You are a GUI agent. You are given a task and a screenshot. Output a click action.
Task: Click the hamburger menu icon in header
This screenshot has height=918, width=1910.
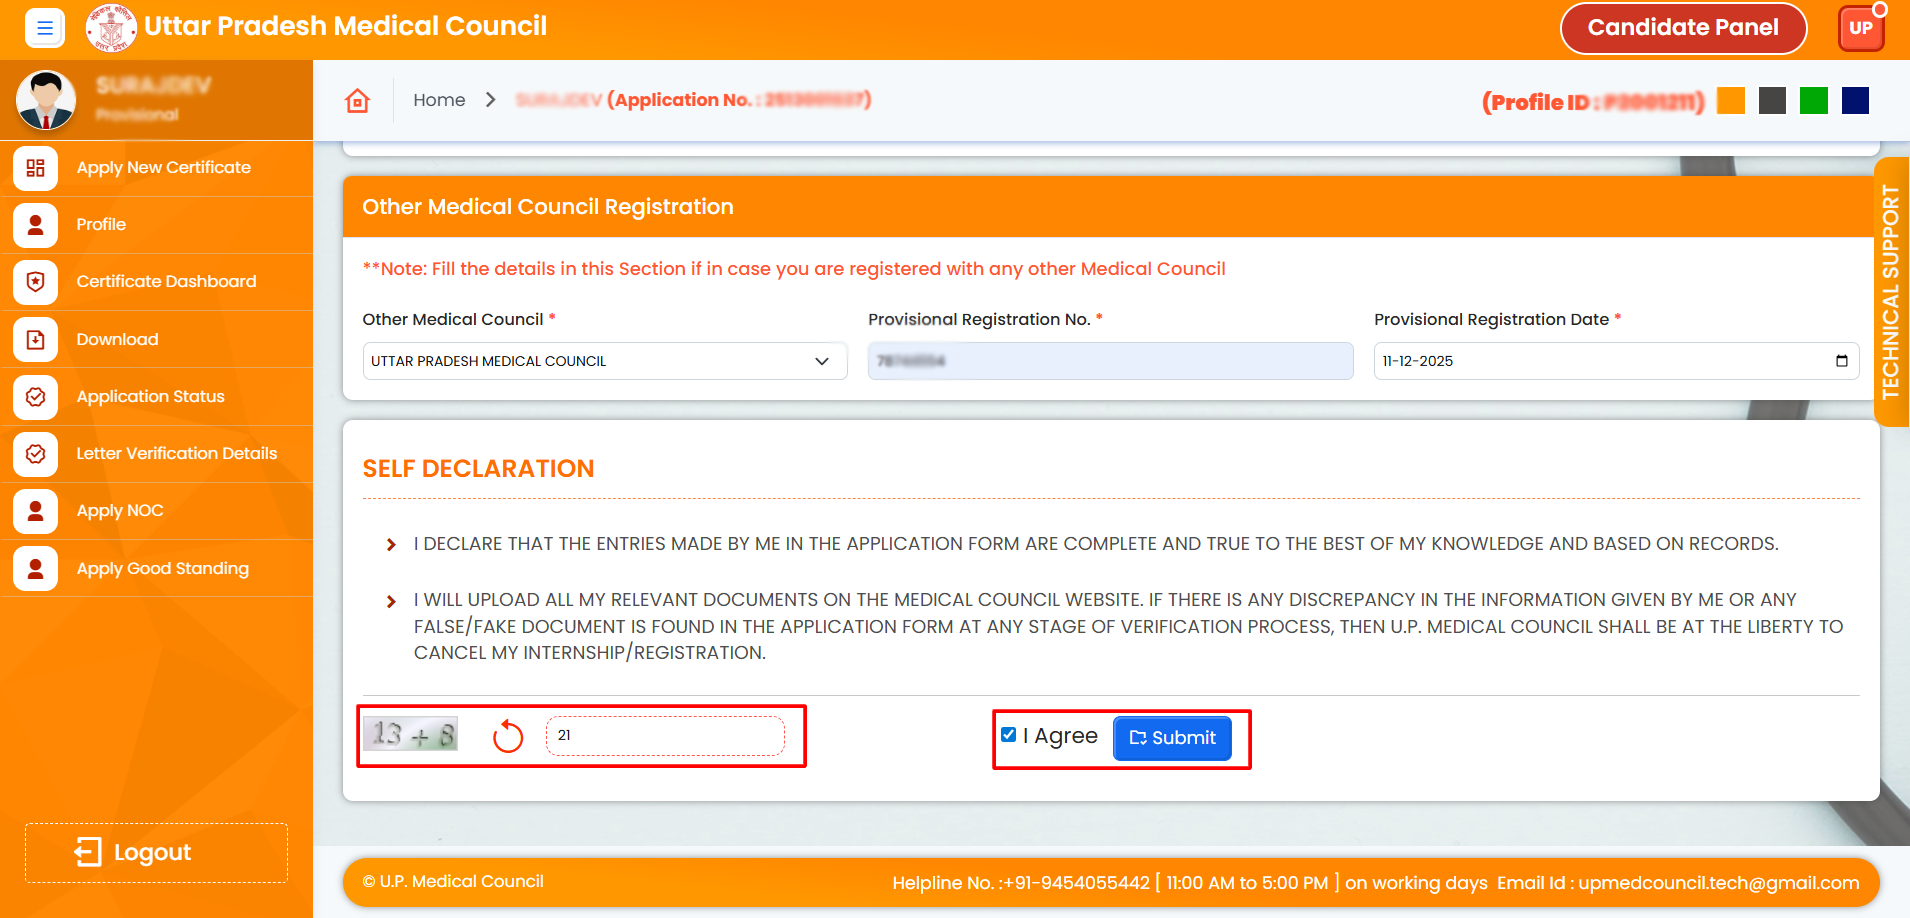44,28
